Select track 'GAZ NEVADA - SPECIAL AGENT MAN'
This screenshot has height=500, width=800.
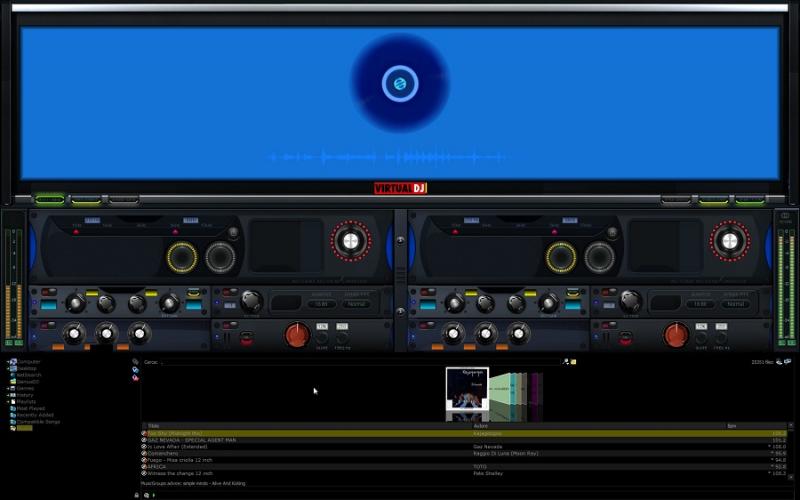[x=464, y=440]
